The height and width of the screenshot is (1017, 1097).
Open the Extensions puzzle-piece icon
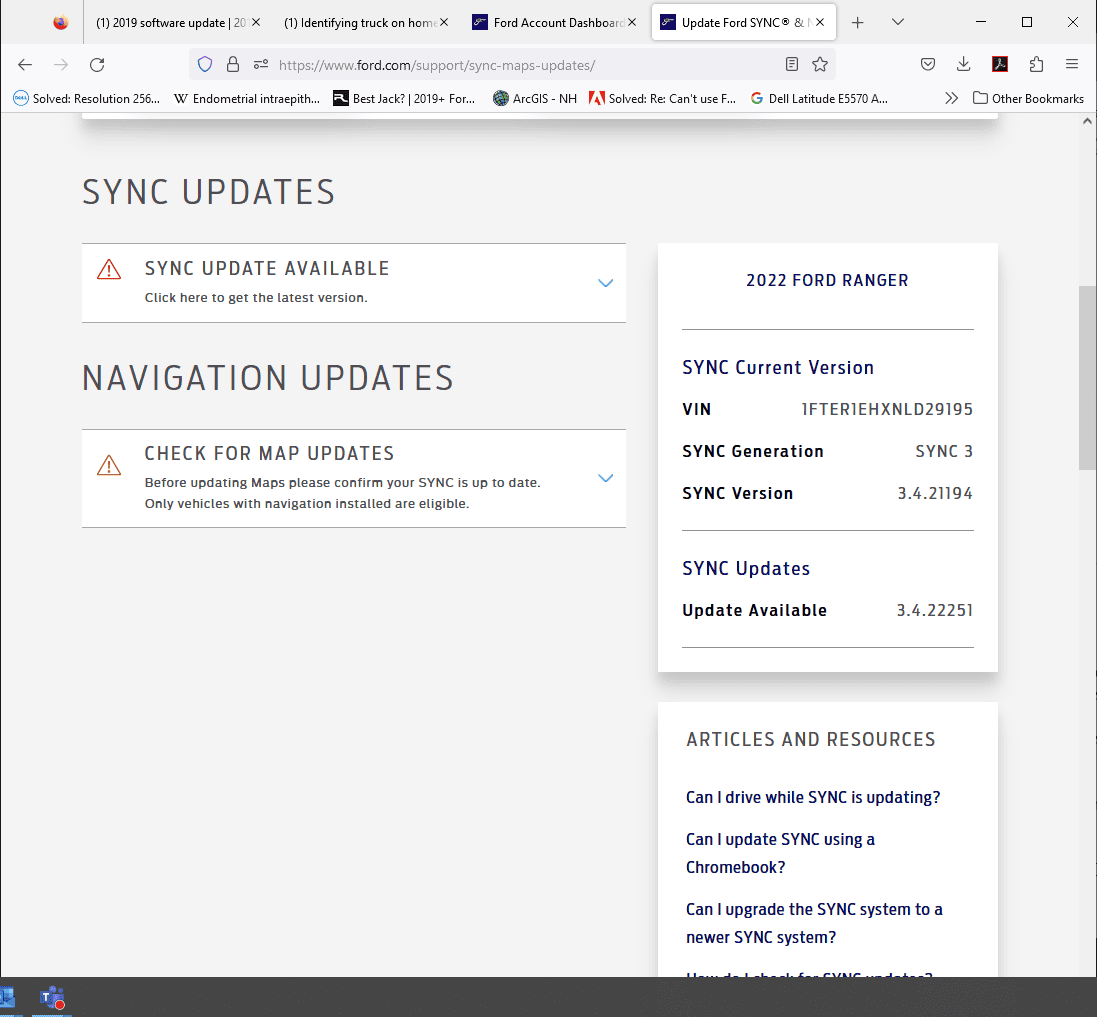[1036, 65]
